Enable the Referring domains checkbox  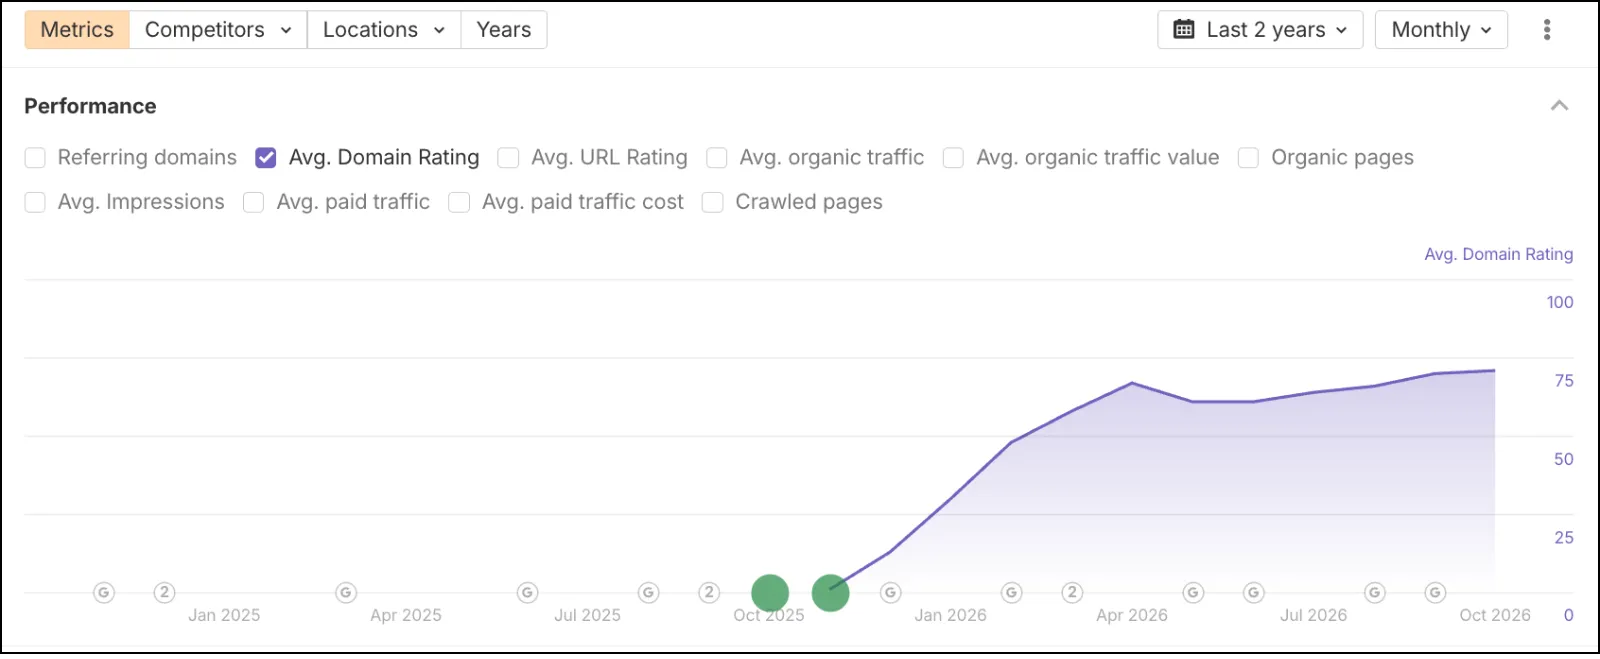(35, 158)
